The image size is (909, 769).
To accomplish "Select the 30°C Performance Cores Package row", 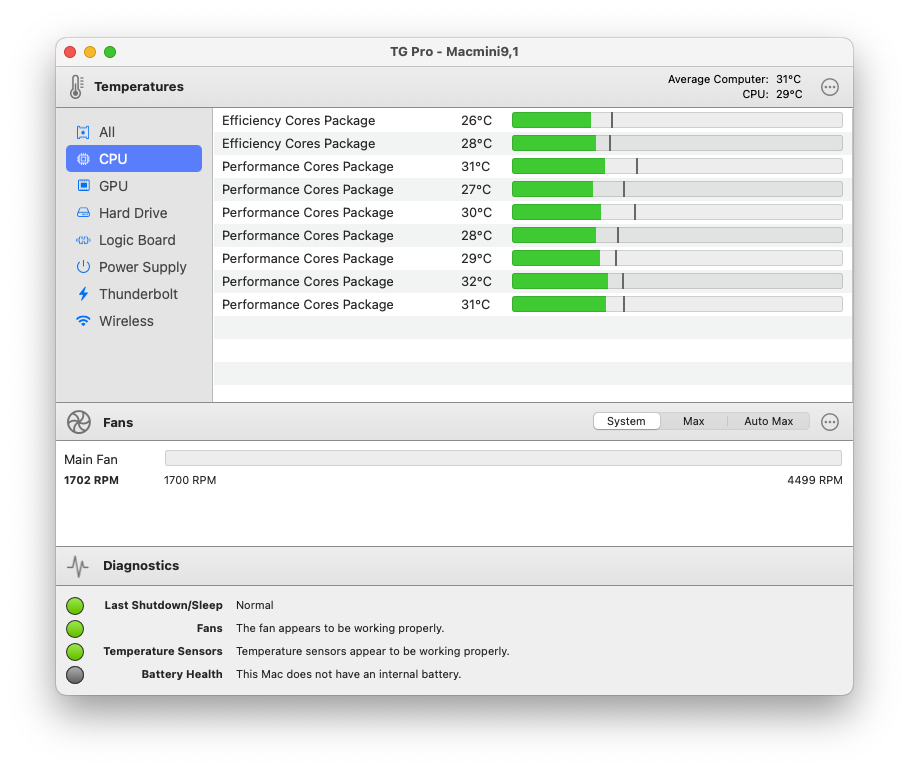I will point(532,212).
